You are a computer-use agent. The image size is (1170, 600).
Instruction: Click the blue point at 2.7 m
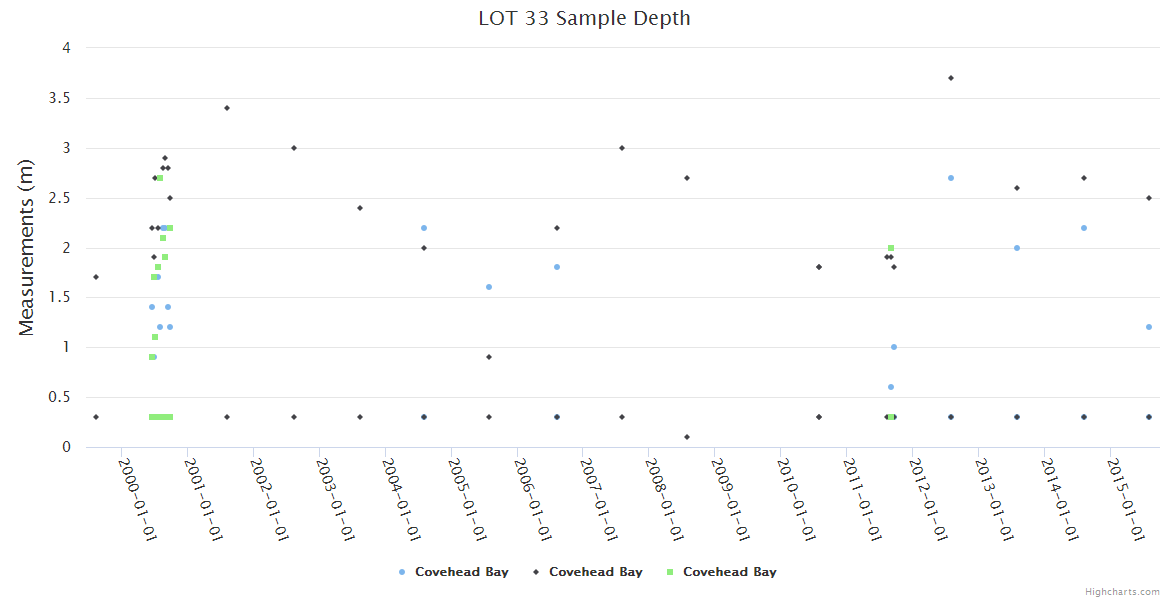coord(951,178)
